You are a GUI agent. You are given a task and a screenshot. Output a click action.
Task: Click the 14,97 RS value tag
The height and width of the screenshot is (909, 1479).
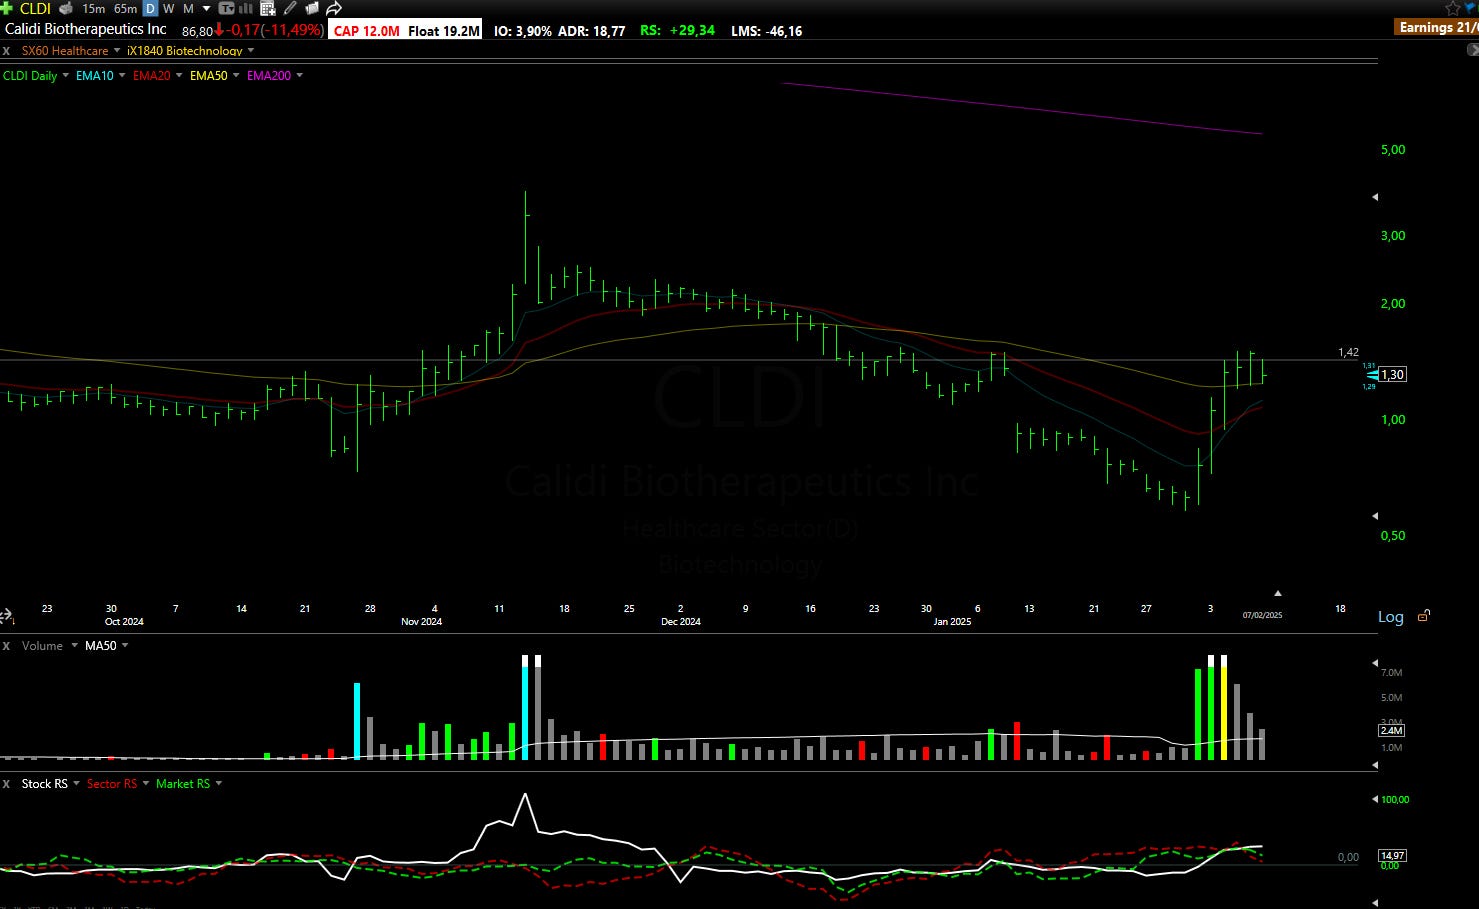pos(1392,856)
